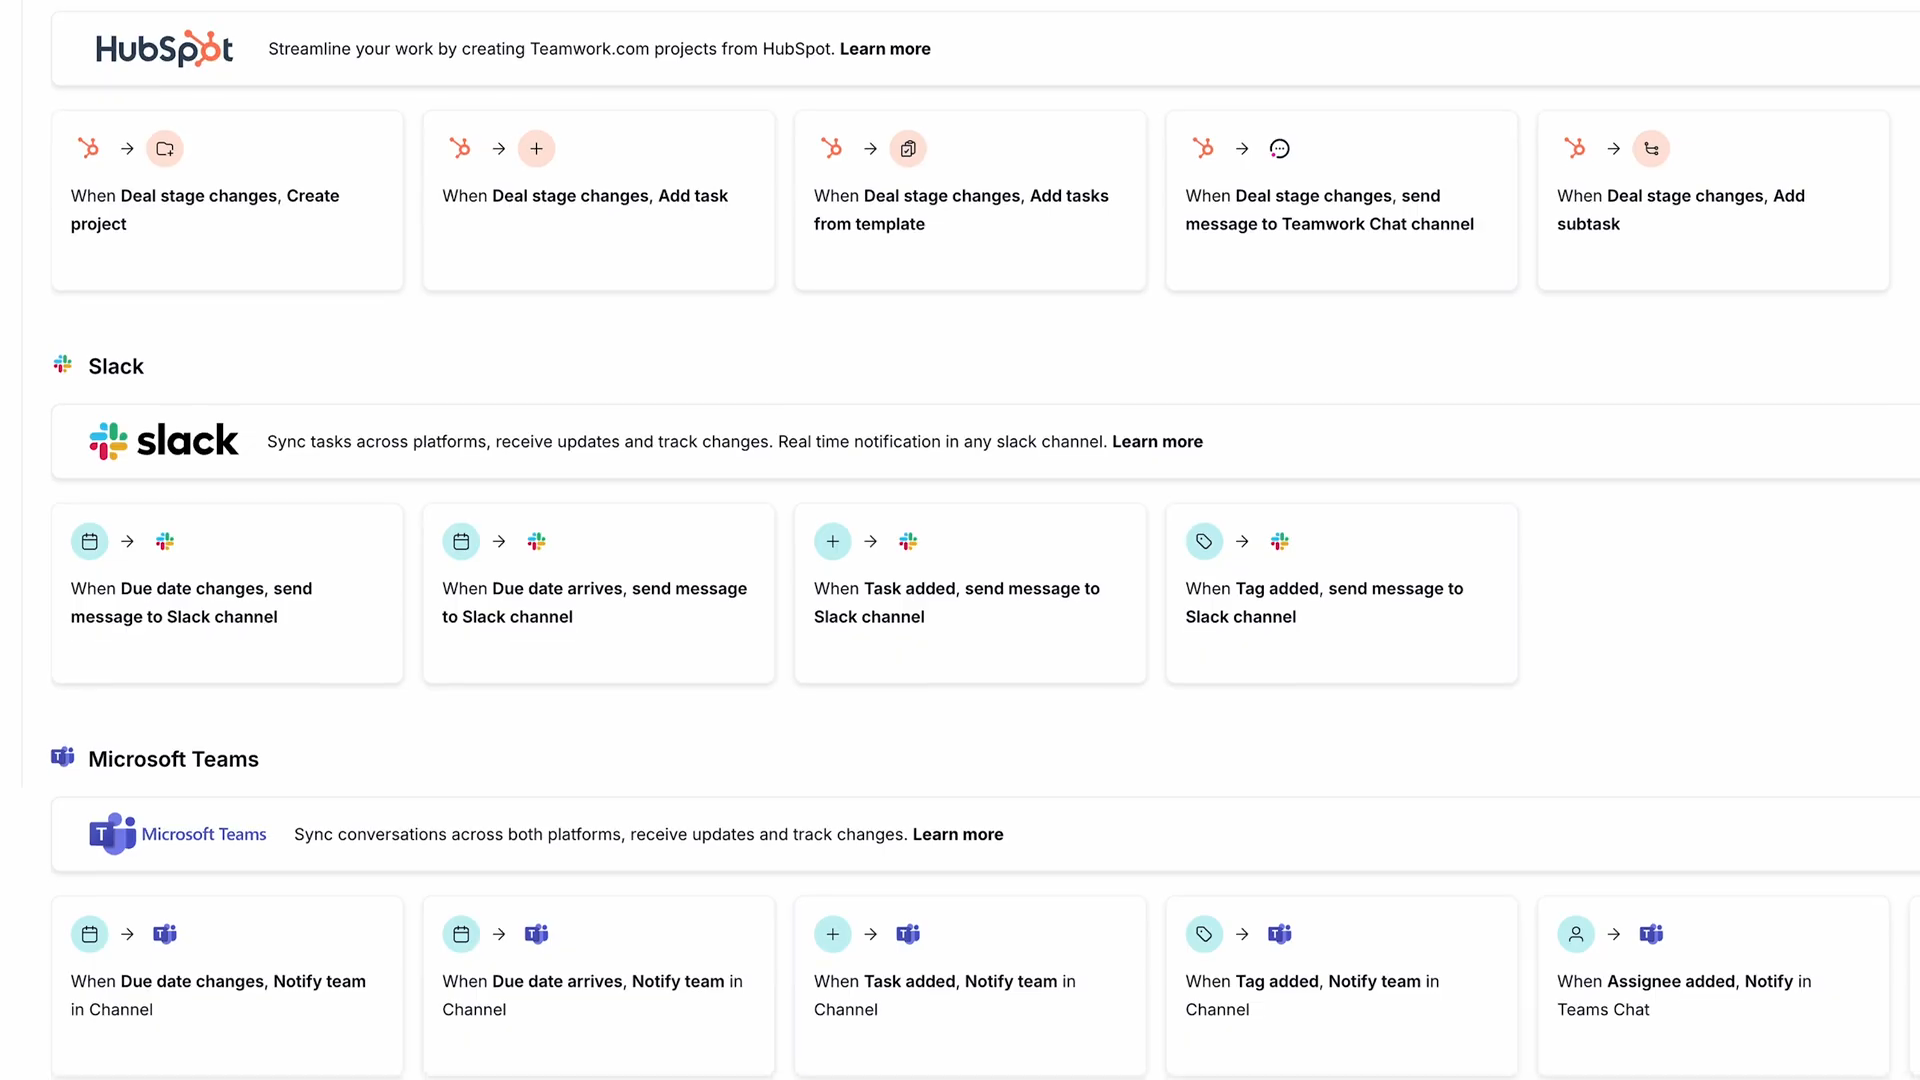Viewport: 1920px width, 1080px height.
Task: Click the Teams icon in the Due date arrives Teams card
Action: pyautogui.click(x=537, y=935)
